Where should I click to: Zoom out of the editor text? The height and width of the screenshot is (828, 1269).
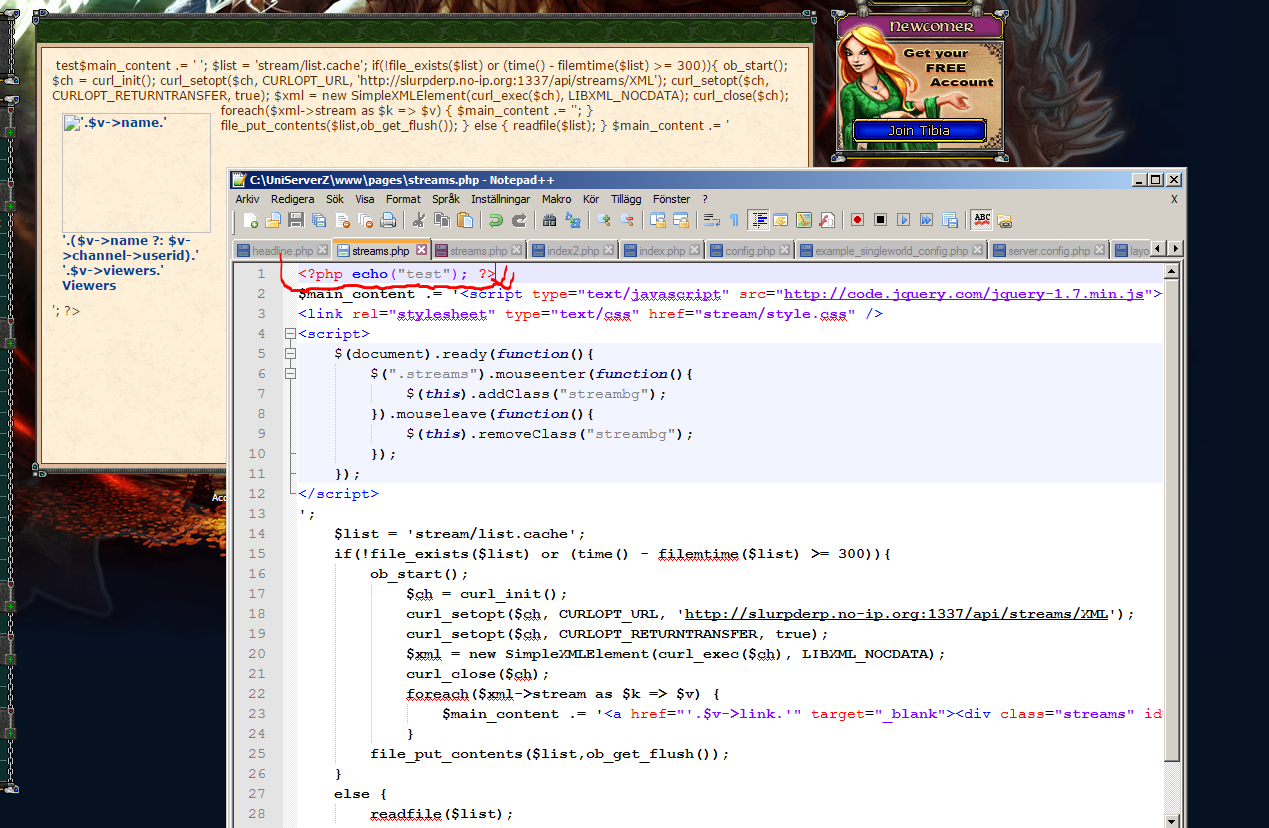pos(627,220)
